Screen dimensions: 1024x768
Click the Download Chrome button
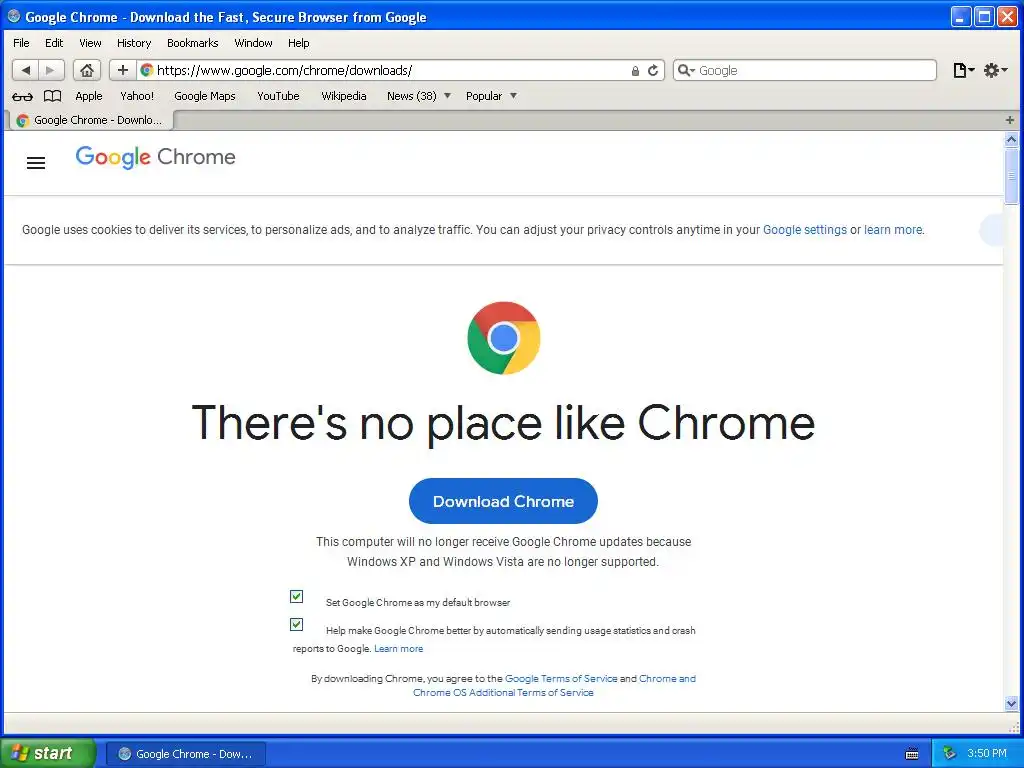pyautogui.click(x=503, y=501)
